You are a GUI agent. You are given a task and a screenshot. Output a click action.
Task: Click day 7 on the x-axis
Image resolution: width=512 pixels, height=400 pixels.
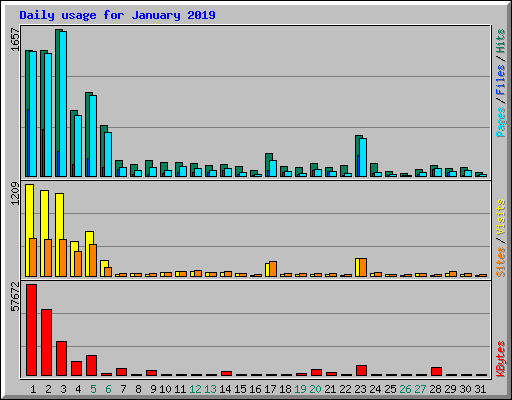tap(123, 389)
